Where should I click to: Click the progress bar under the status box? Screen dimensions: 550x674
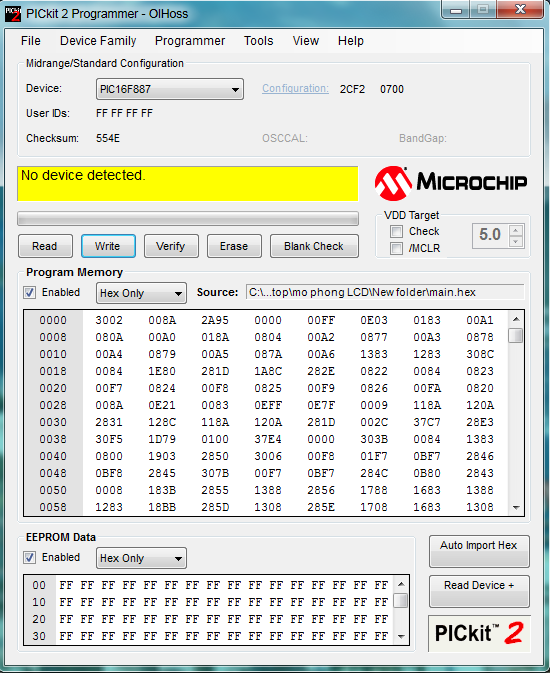point(188,218)
